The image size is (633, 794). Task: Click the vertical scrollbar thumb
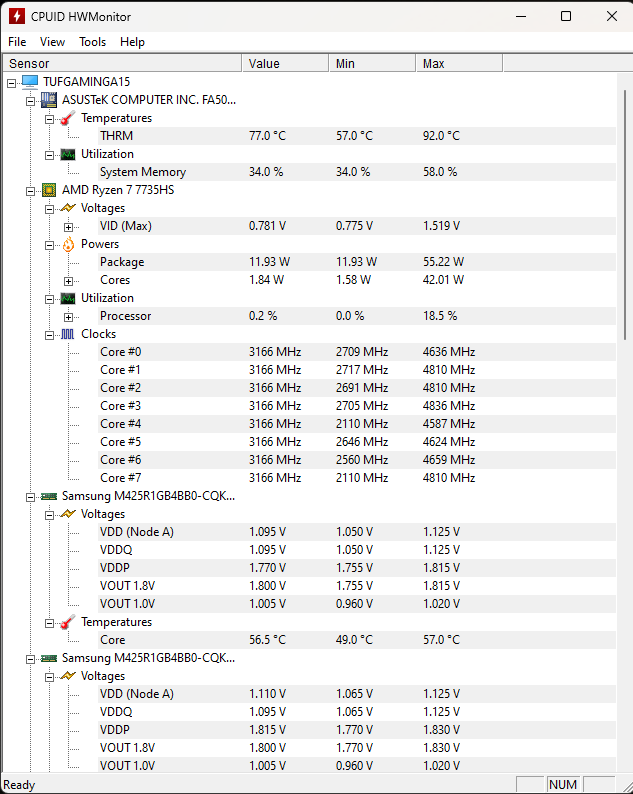(625, 215)
